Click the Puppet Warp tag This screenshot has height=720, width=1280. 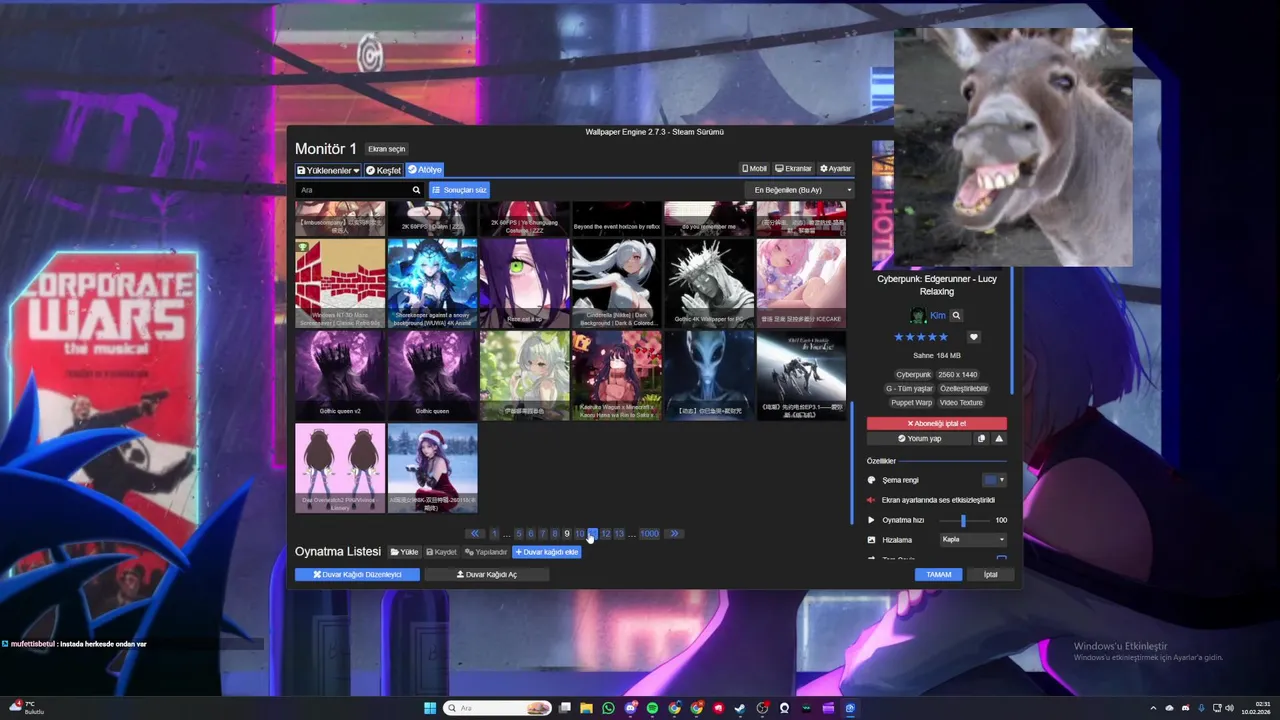coord(911,402)
